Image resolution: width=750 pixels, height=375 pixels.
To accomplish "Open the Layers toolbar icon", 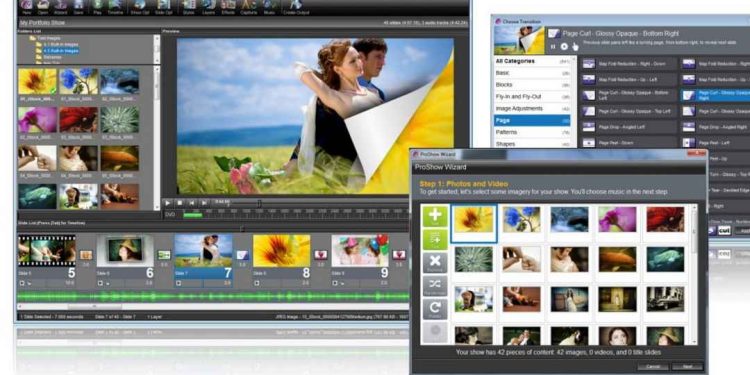I will (x=209, y=6).
